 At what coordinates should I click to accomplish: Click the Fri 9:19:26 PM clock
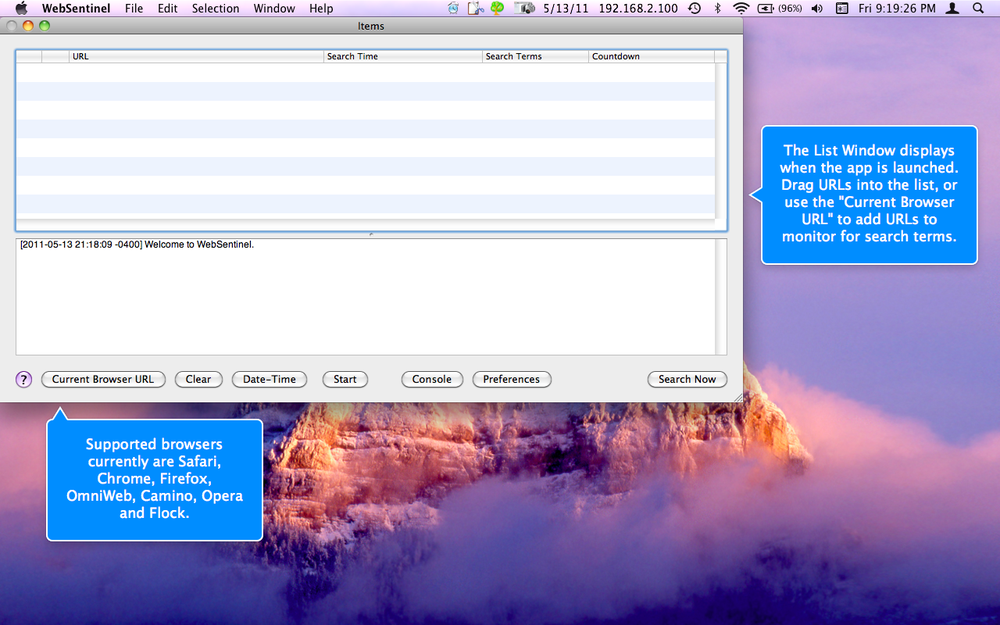897,8
